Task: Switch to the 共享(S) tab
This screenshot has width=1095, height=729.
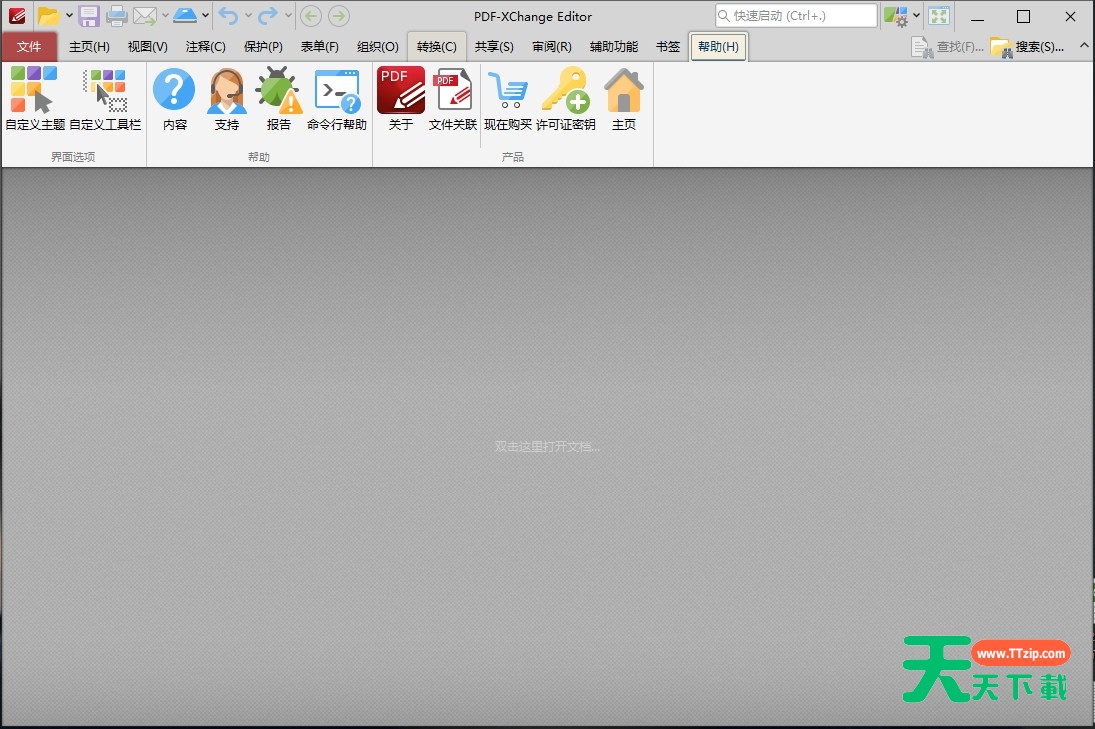Action: click(x=494, y=47)
